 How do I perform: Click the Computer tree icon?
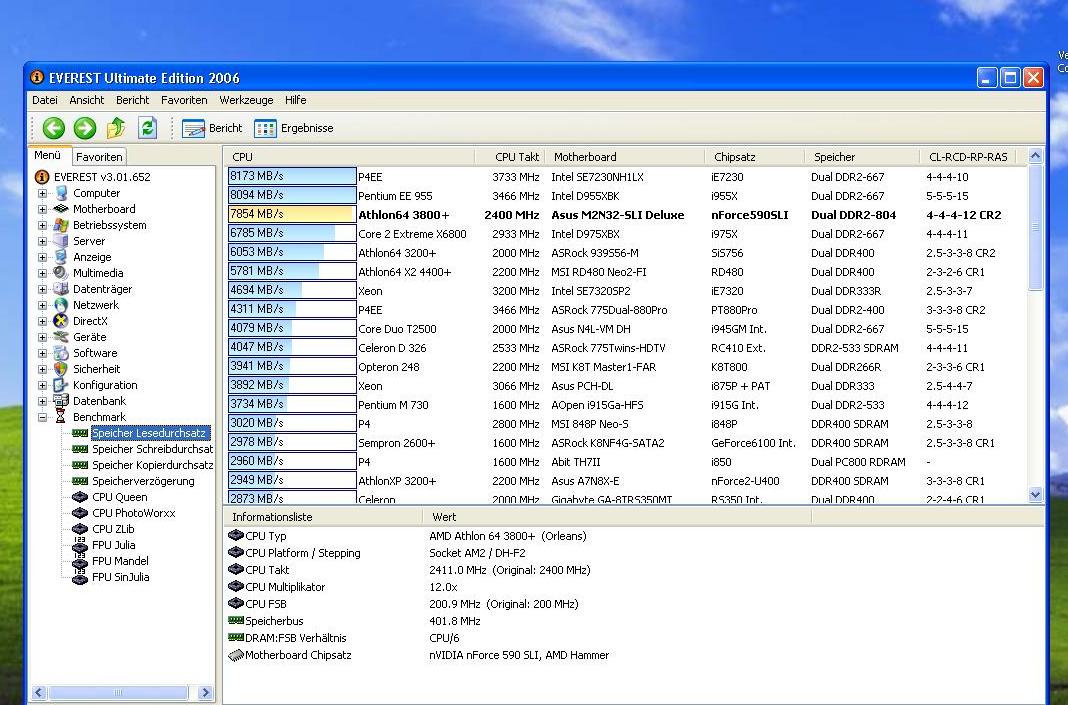click(61, 193)
